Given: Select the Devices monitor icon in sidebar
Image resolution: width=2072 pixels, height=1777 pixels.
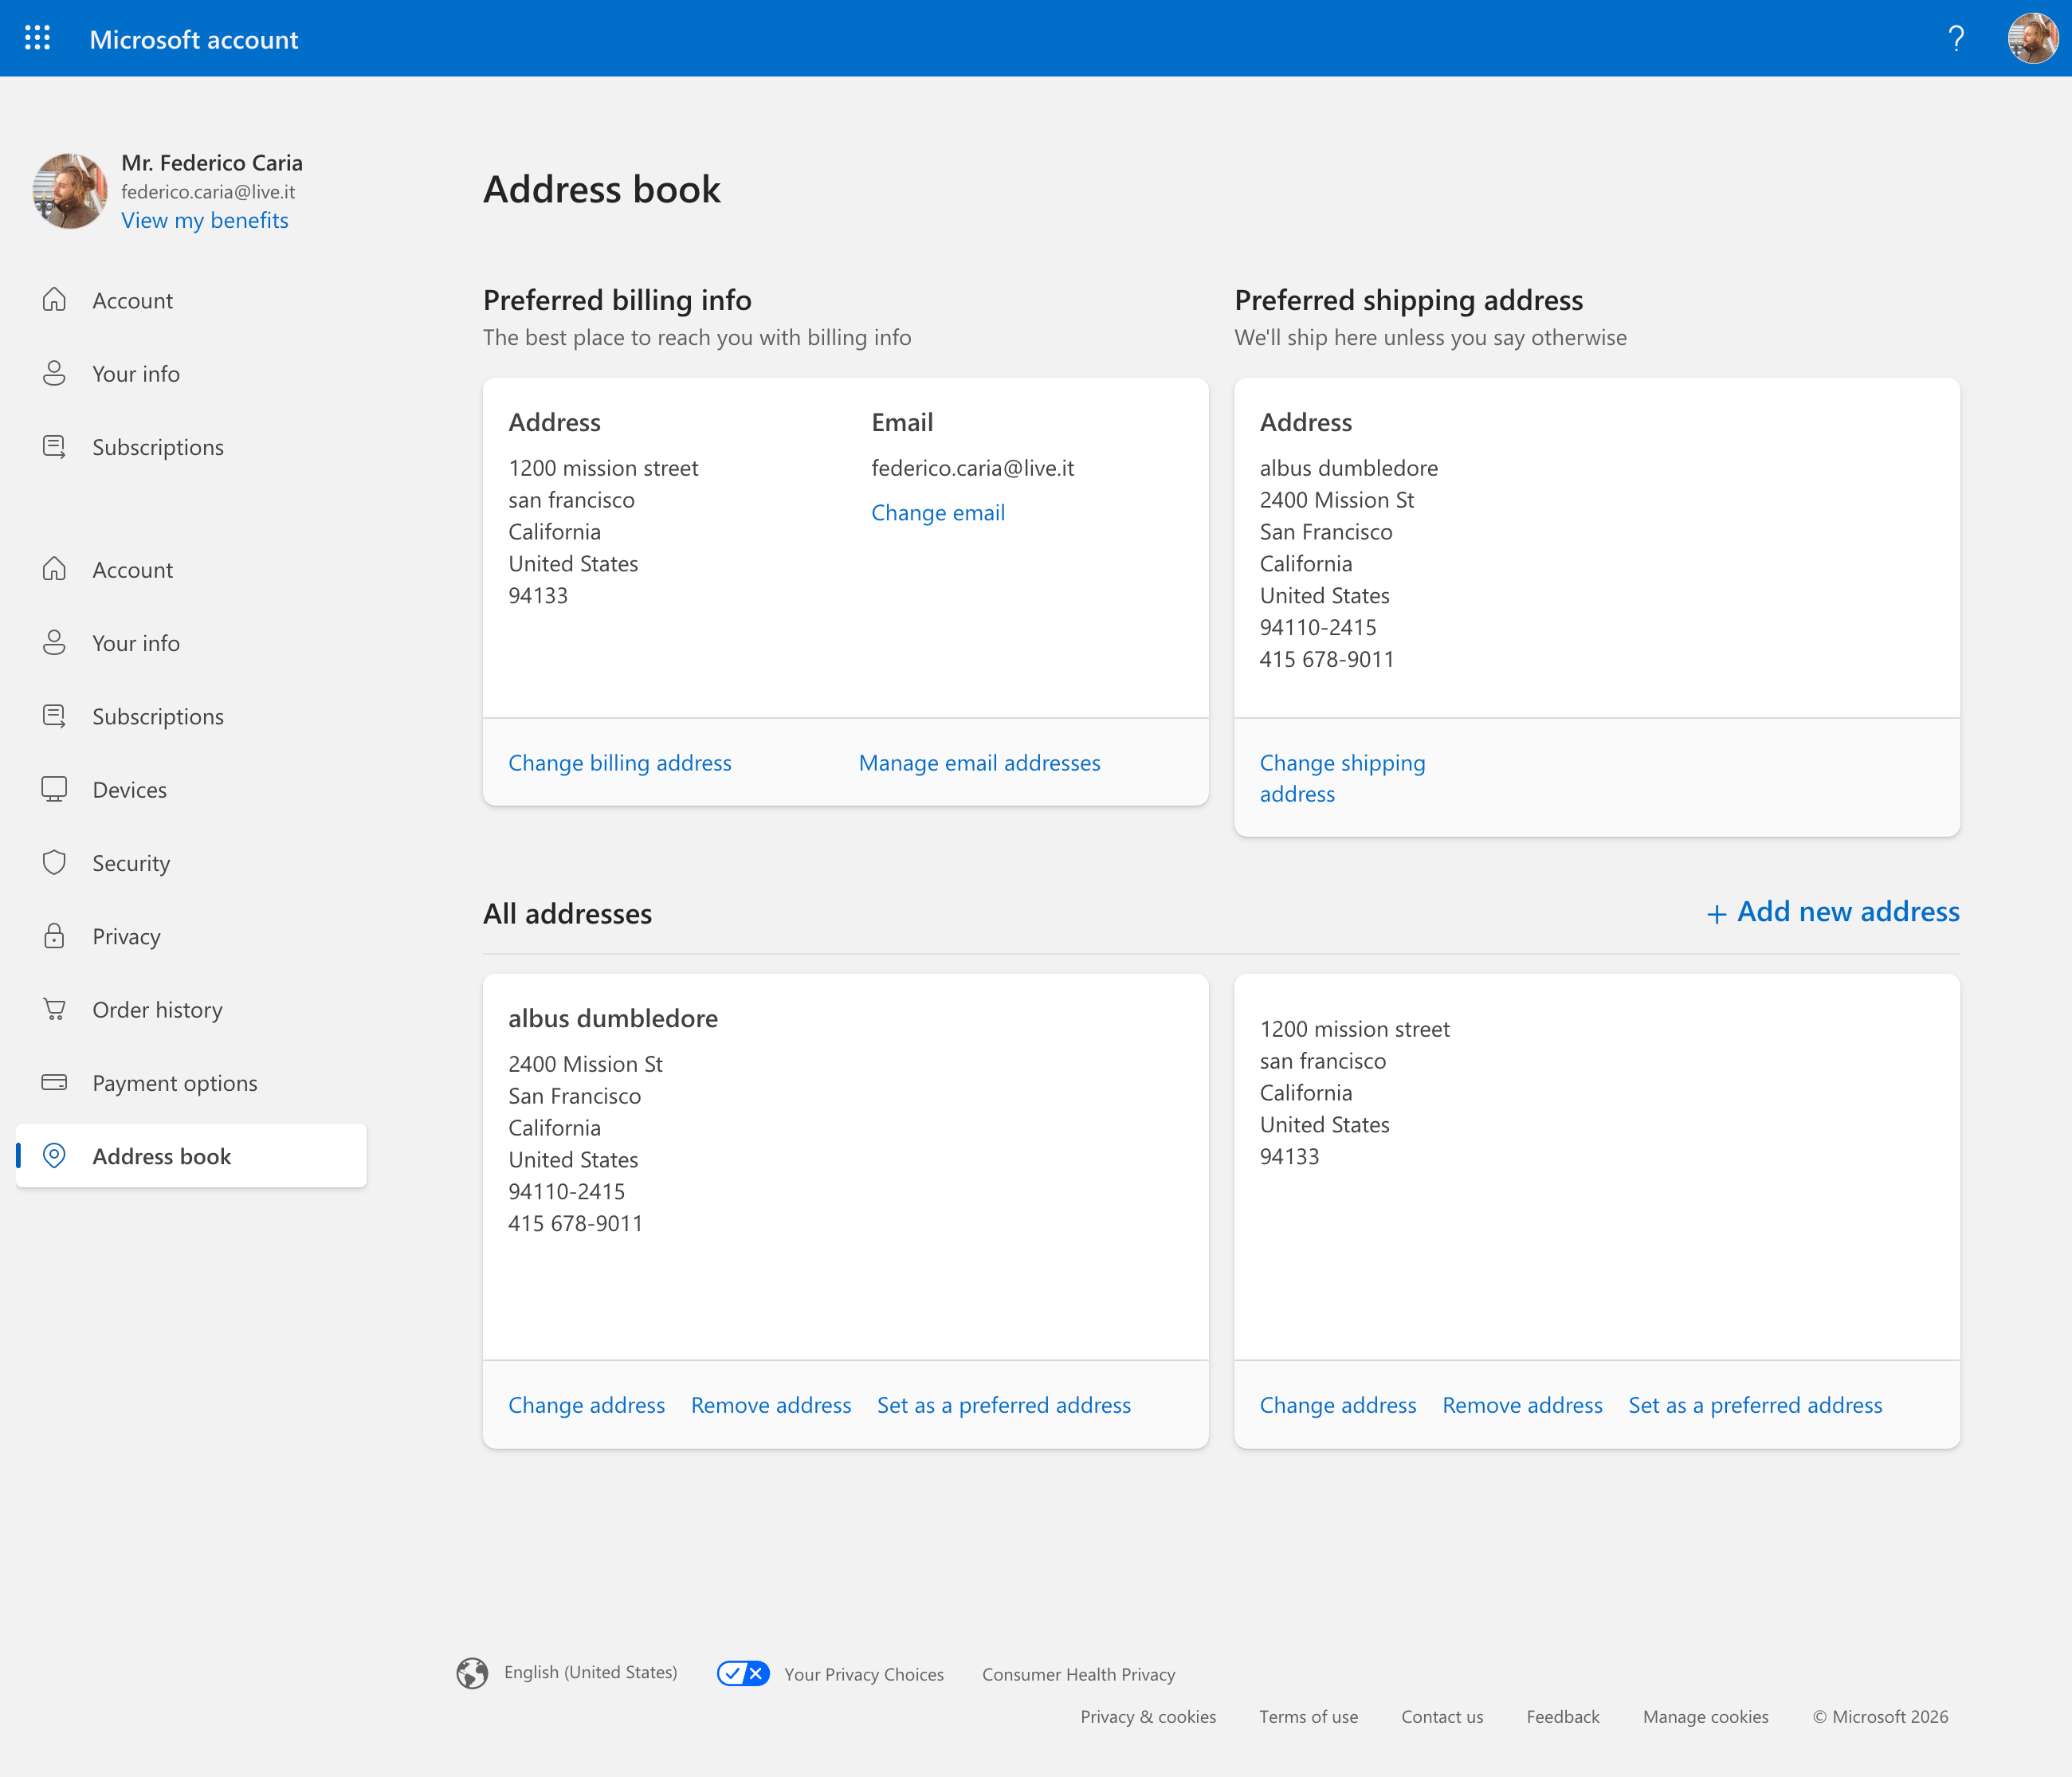Looking at the screenshot, I should pyautogui.click(x=54, y=789).
